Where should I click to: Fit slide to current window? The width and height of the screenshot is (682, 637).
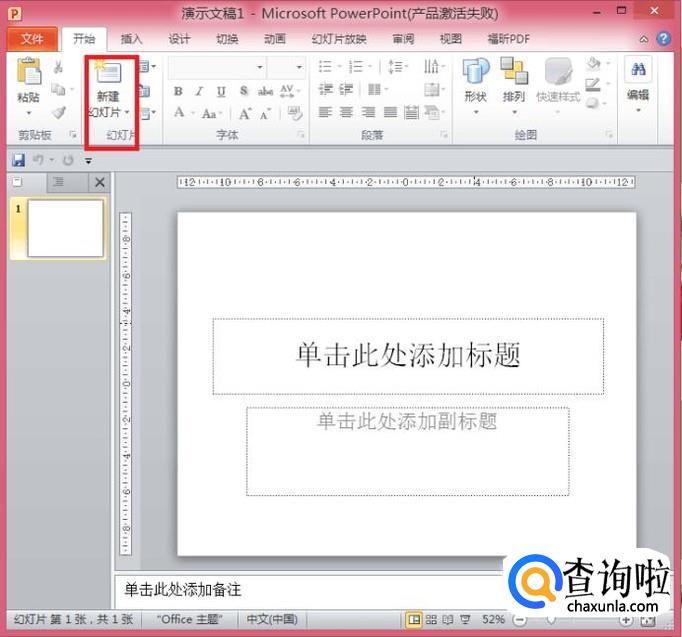647,620
